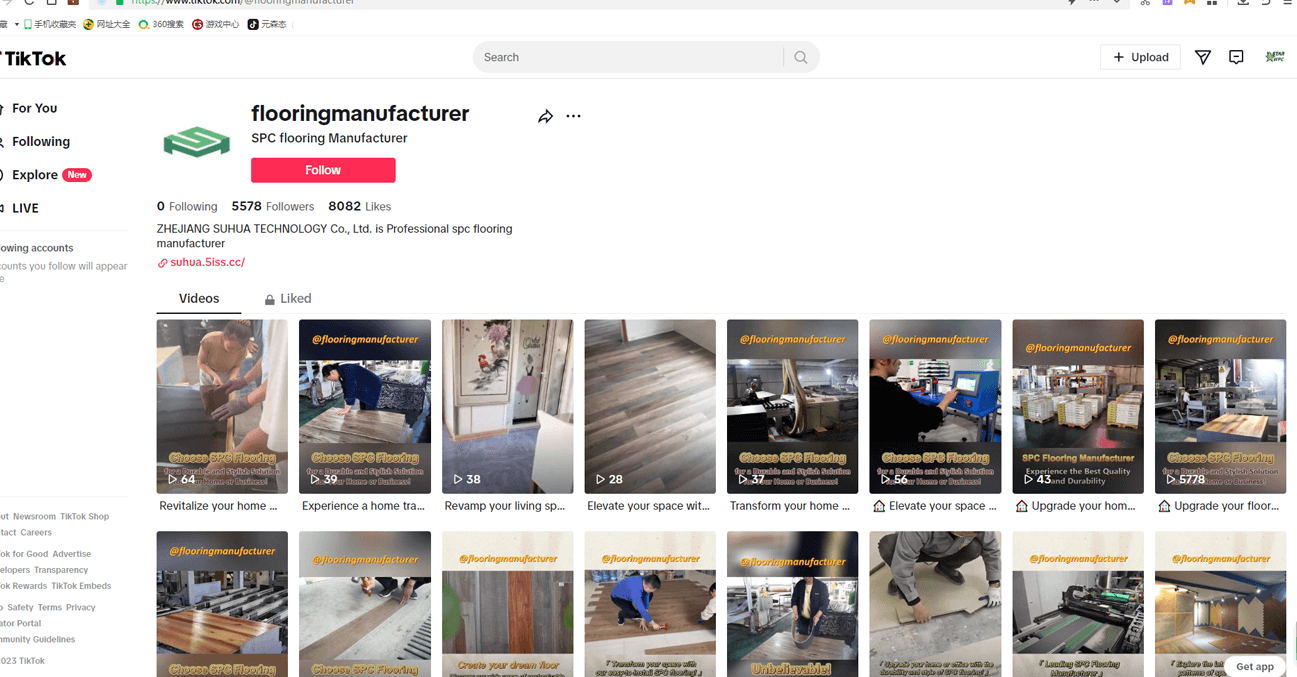The width and height of the screenshot is (1297, 677).
Task: Select the Videos tab
Action: click(x=199, y=299)
